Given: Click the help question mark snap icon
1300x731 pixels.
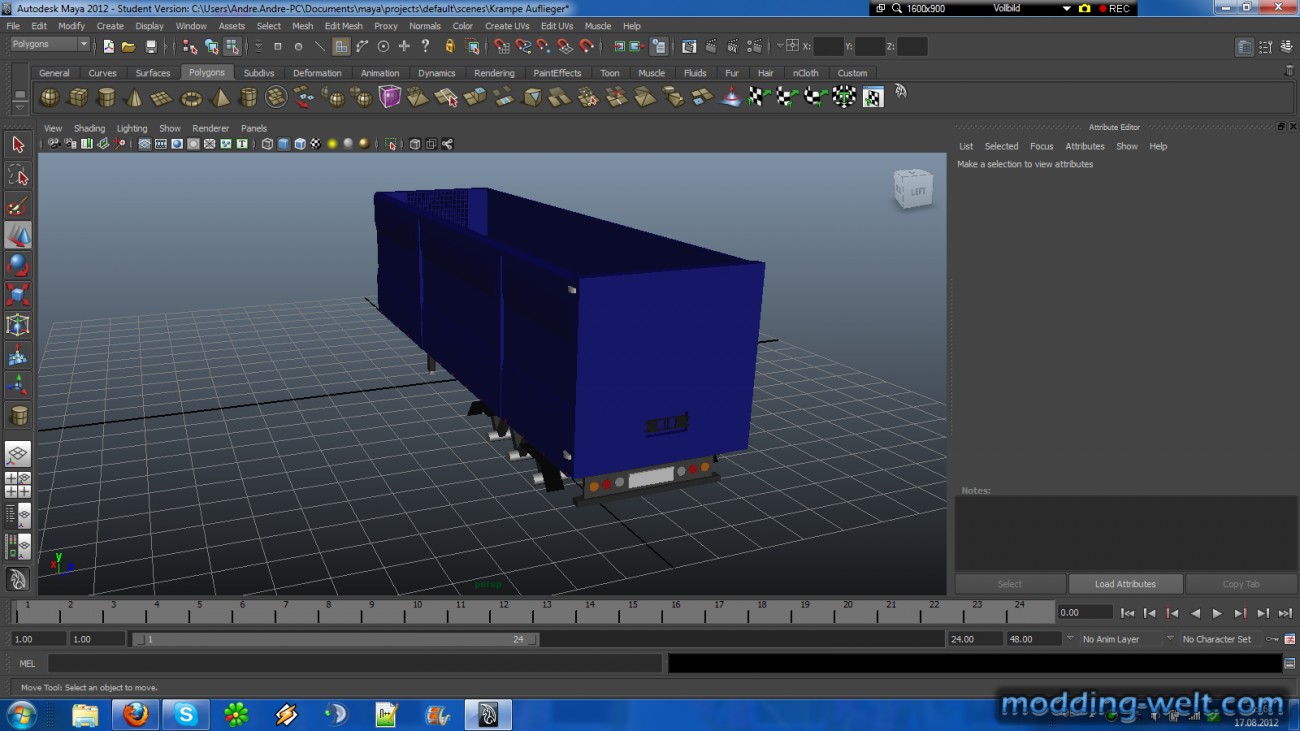Looking at the screenshot, I should click(426, 46).
